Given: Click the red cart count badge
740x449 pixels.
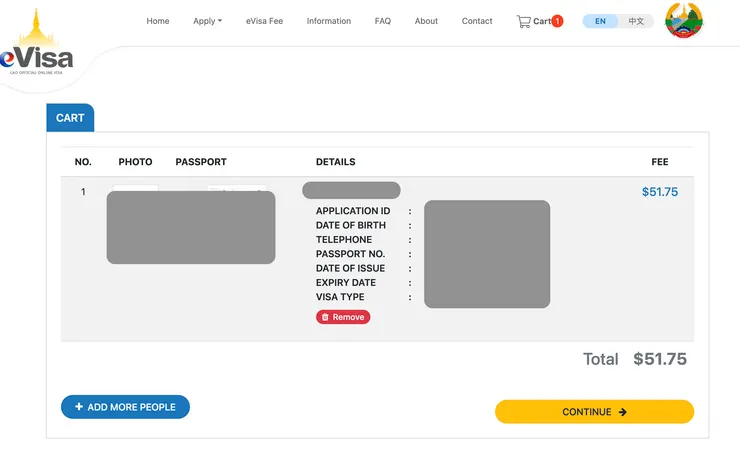Looking at the screenshot, I should 557,21.
